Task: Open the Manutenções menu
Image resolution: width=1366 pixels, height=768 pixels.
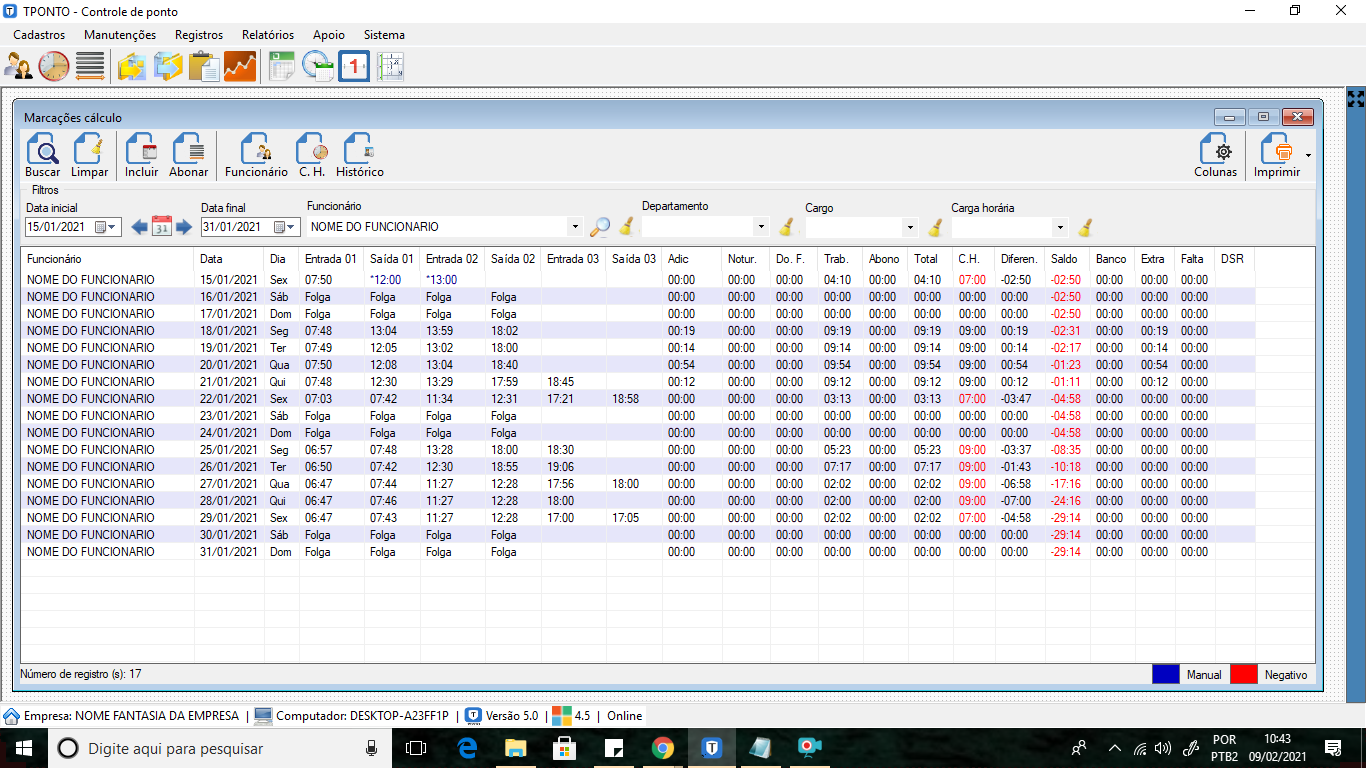Action: click(x=120, y=35)
